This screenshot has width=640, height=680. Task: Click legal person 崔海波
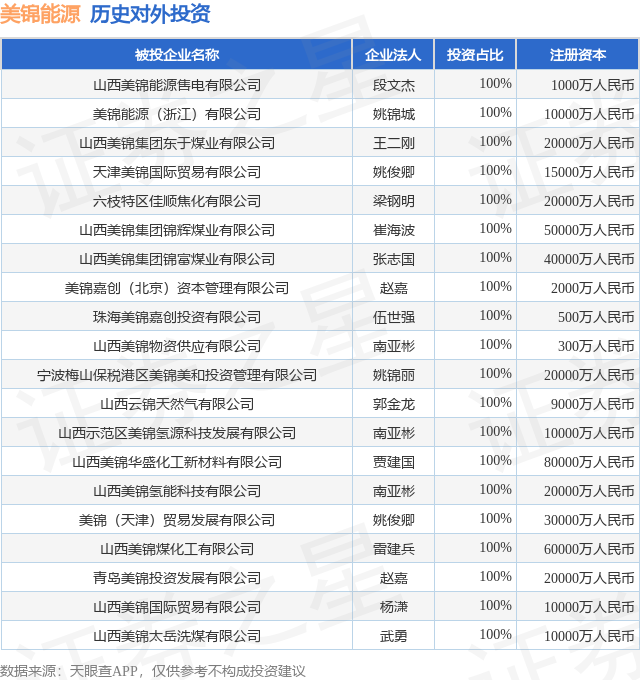coord(394,230)
